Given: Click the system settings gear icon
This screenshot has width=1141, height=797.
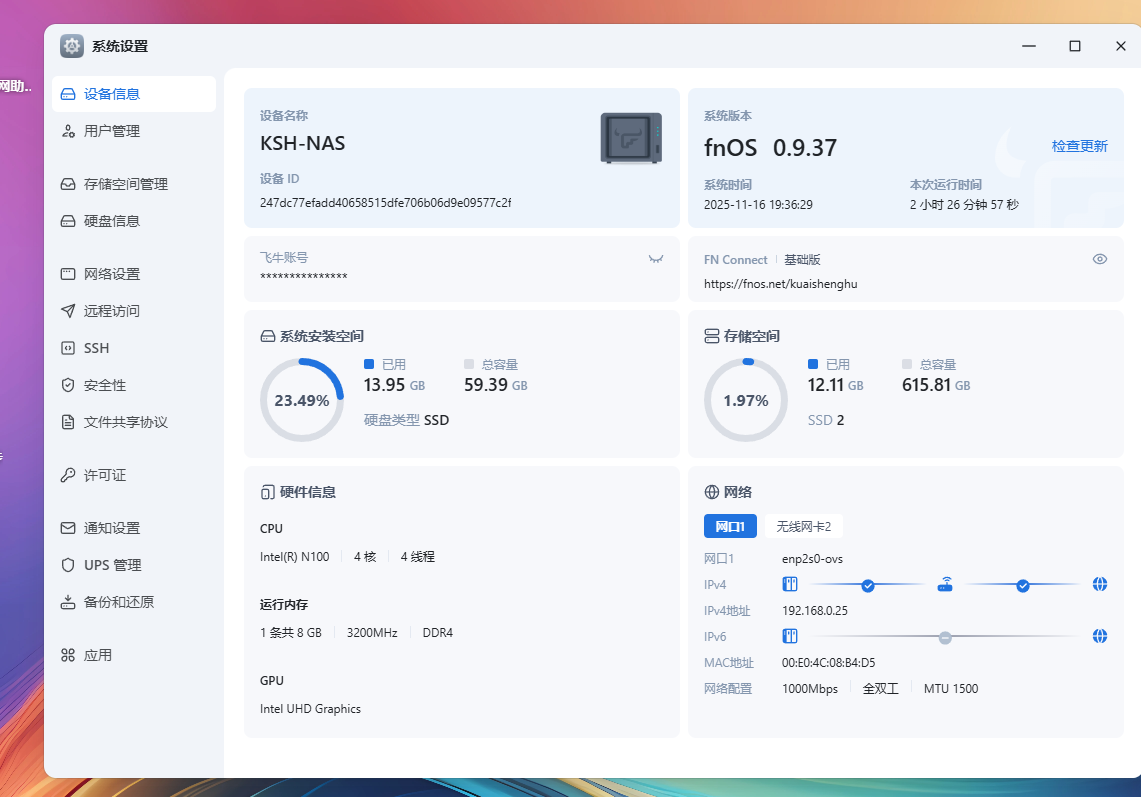Looking at the screenshot, I should coord(72,46).
